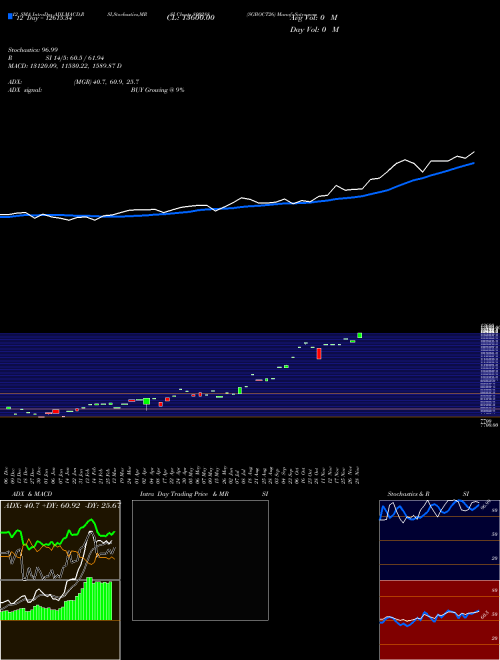The width and height of the screenshot is (500, 660).
Task: Click the large red candlestick in the price chart
Action: [319, 354]
